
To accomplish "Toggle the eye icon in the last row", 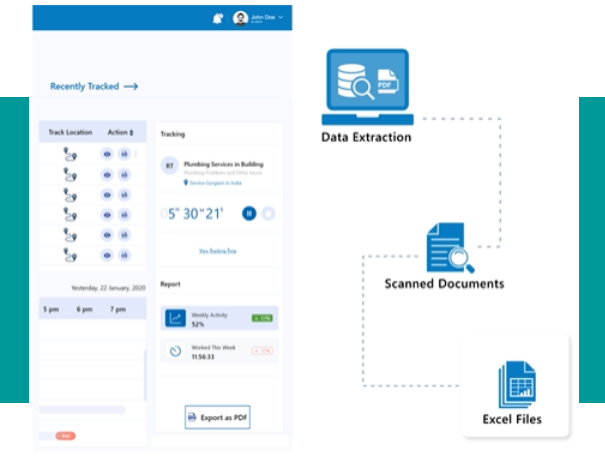I will (x=107, y=254).
